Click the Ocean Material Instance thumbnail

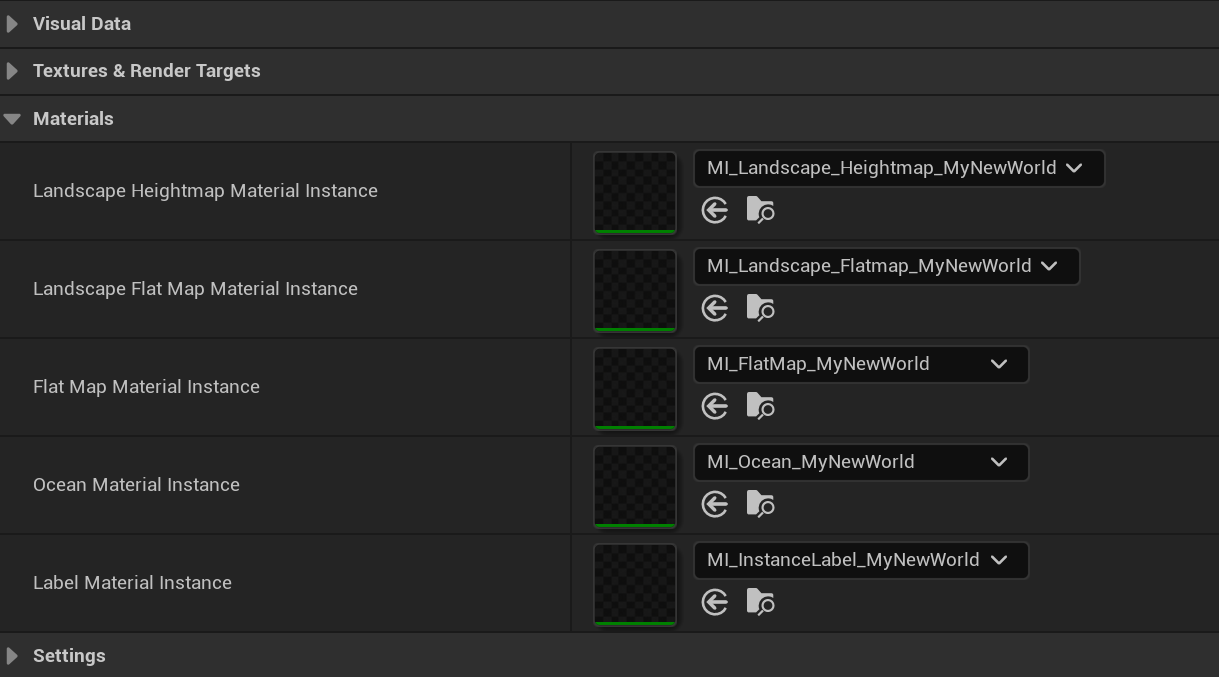tap(635, 487)
